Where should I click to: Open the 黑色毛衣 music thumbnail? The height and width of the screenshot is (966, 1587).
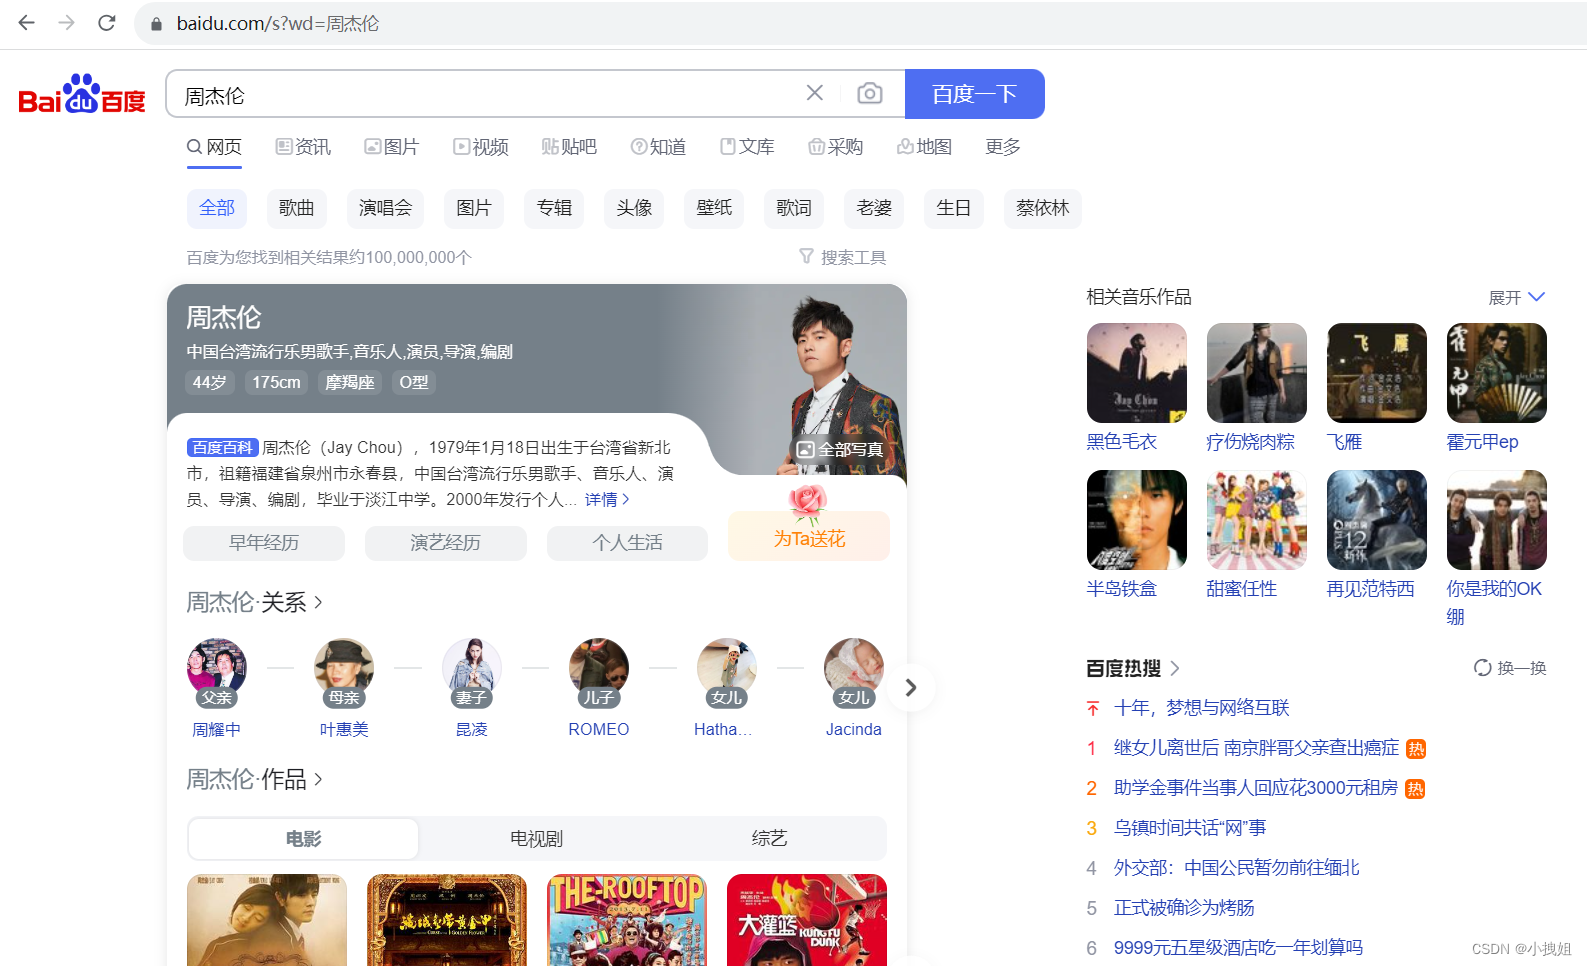(1137, 373)
